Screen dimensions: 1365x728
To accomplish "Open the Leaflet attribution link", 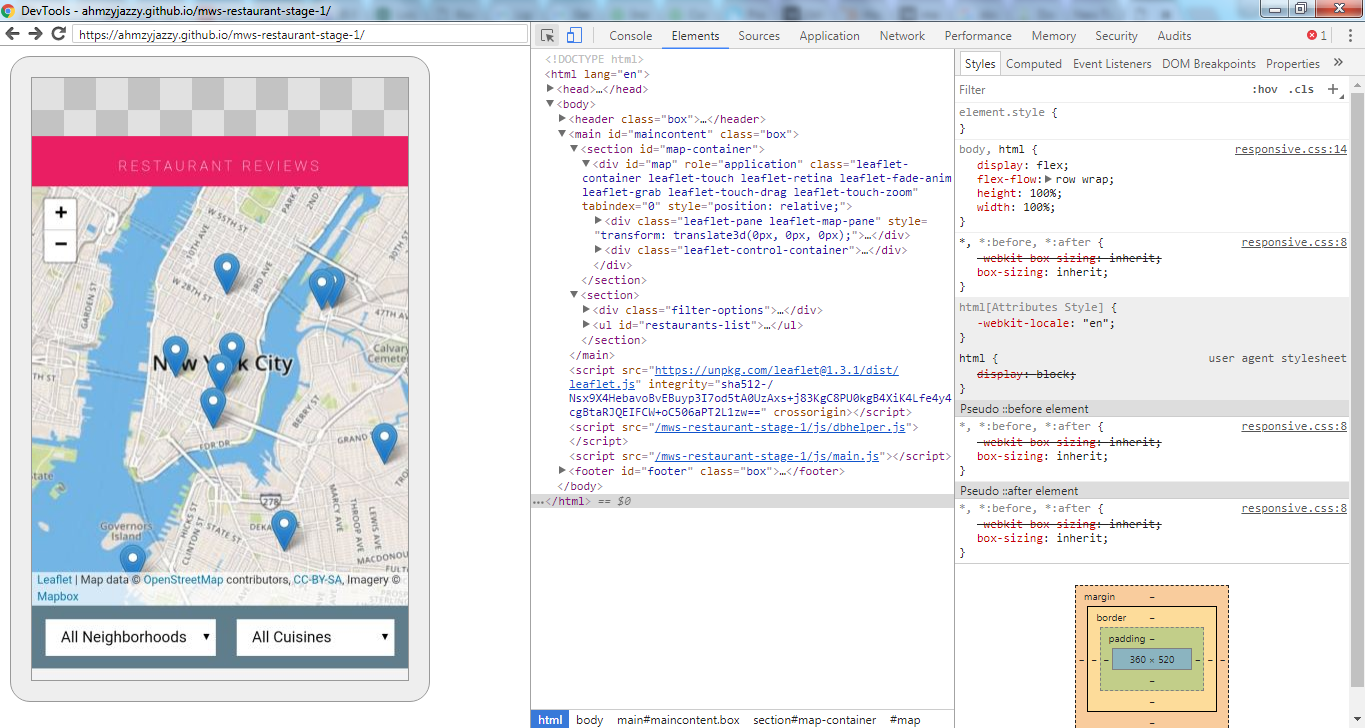I will coord(55,580).
